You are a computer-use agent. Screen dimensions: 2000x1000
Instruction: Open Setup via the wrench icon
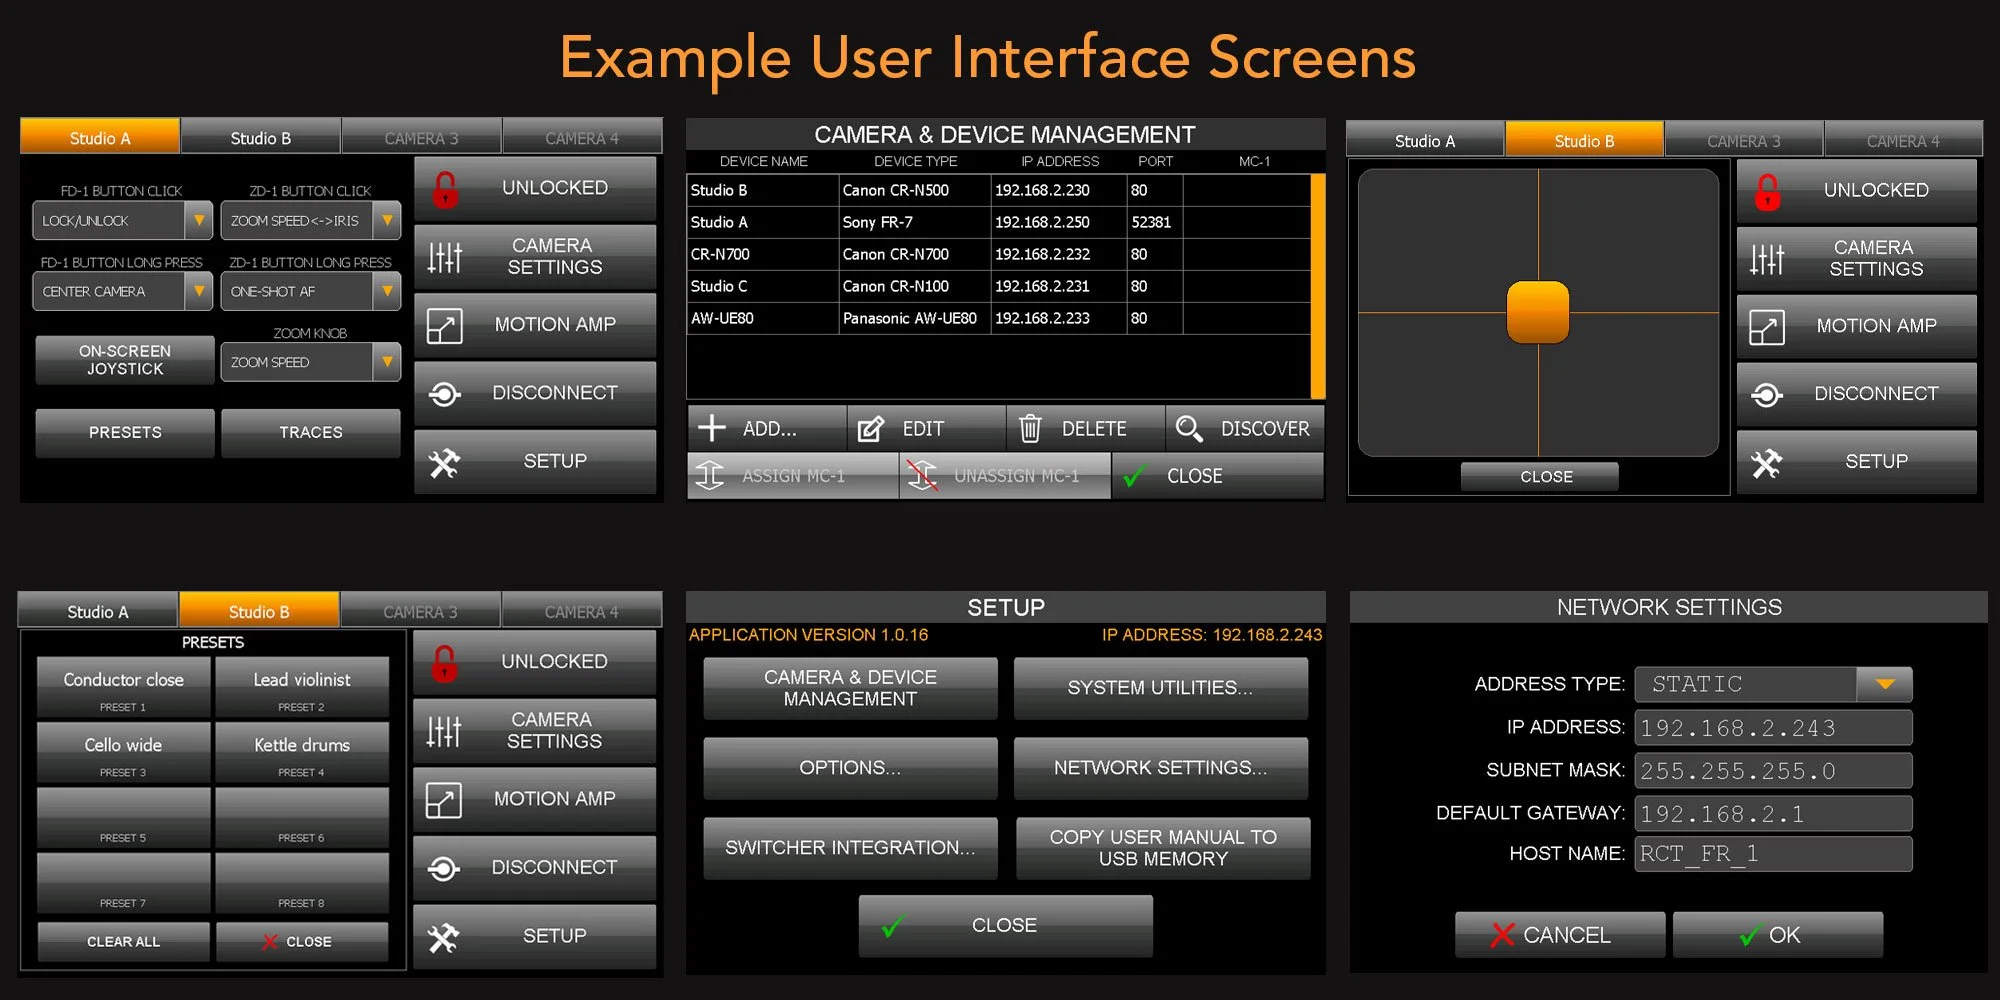pyautogui.click(x=443, y=461)
